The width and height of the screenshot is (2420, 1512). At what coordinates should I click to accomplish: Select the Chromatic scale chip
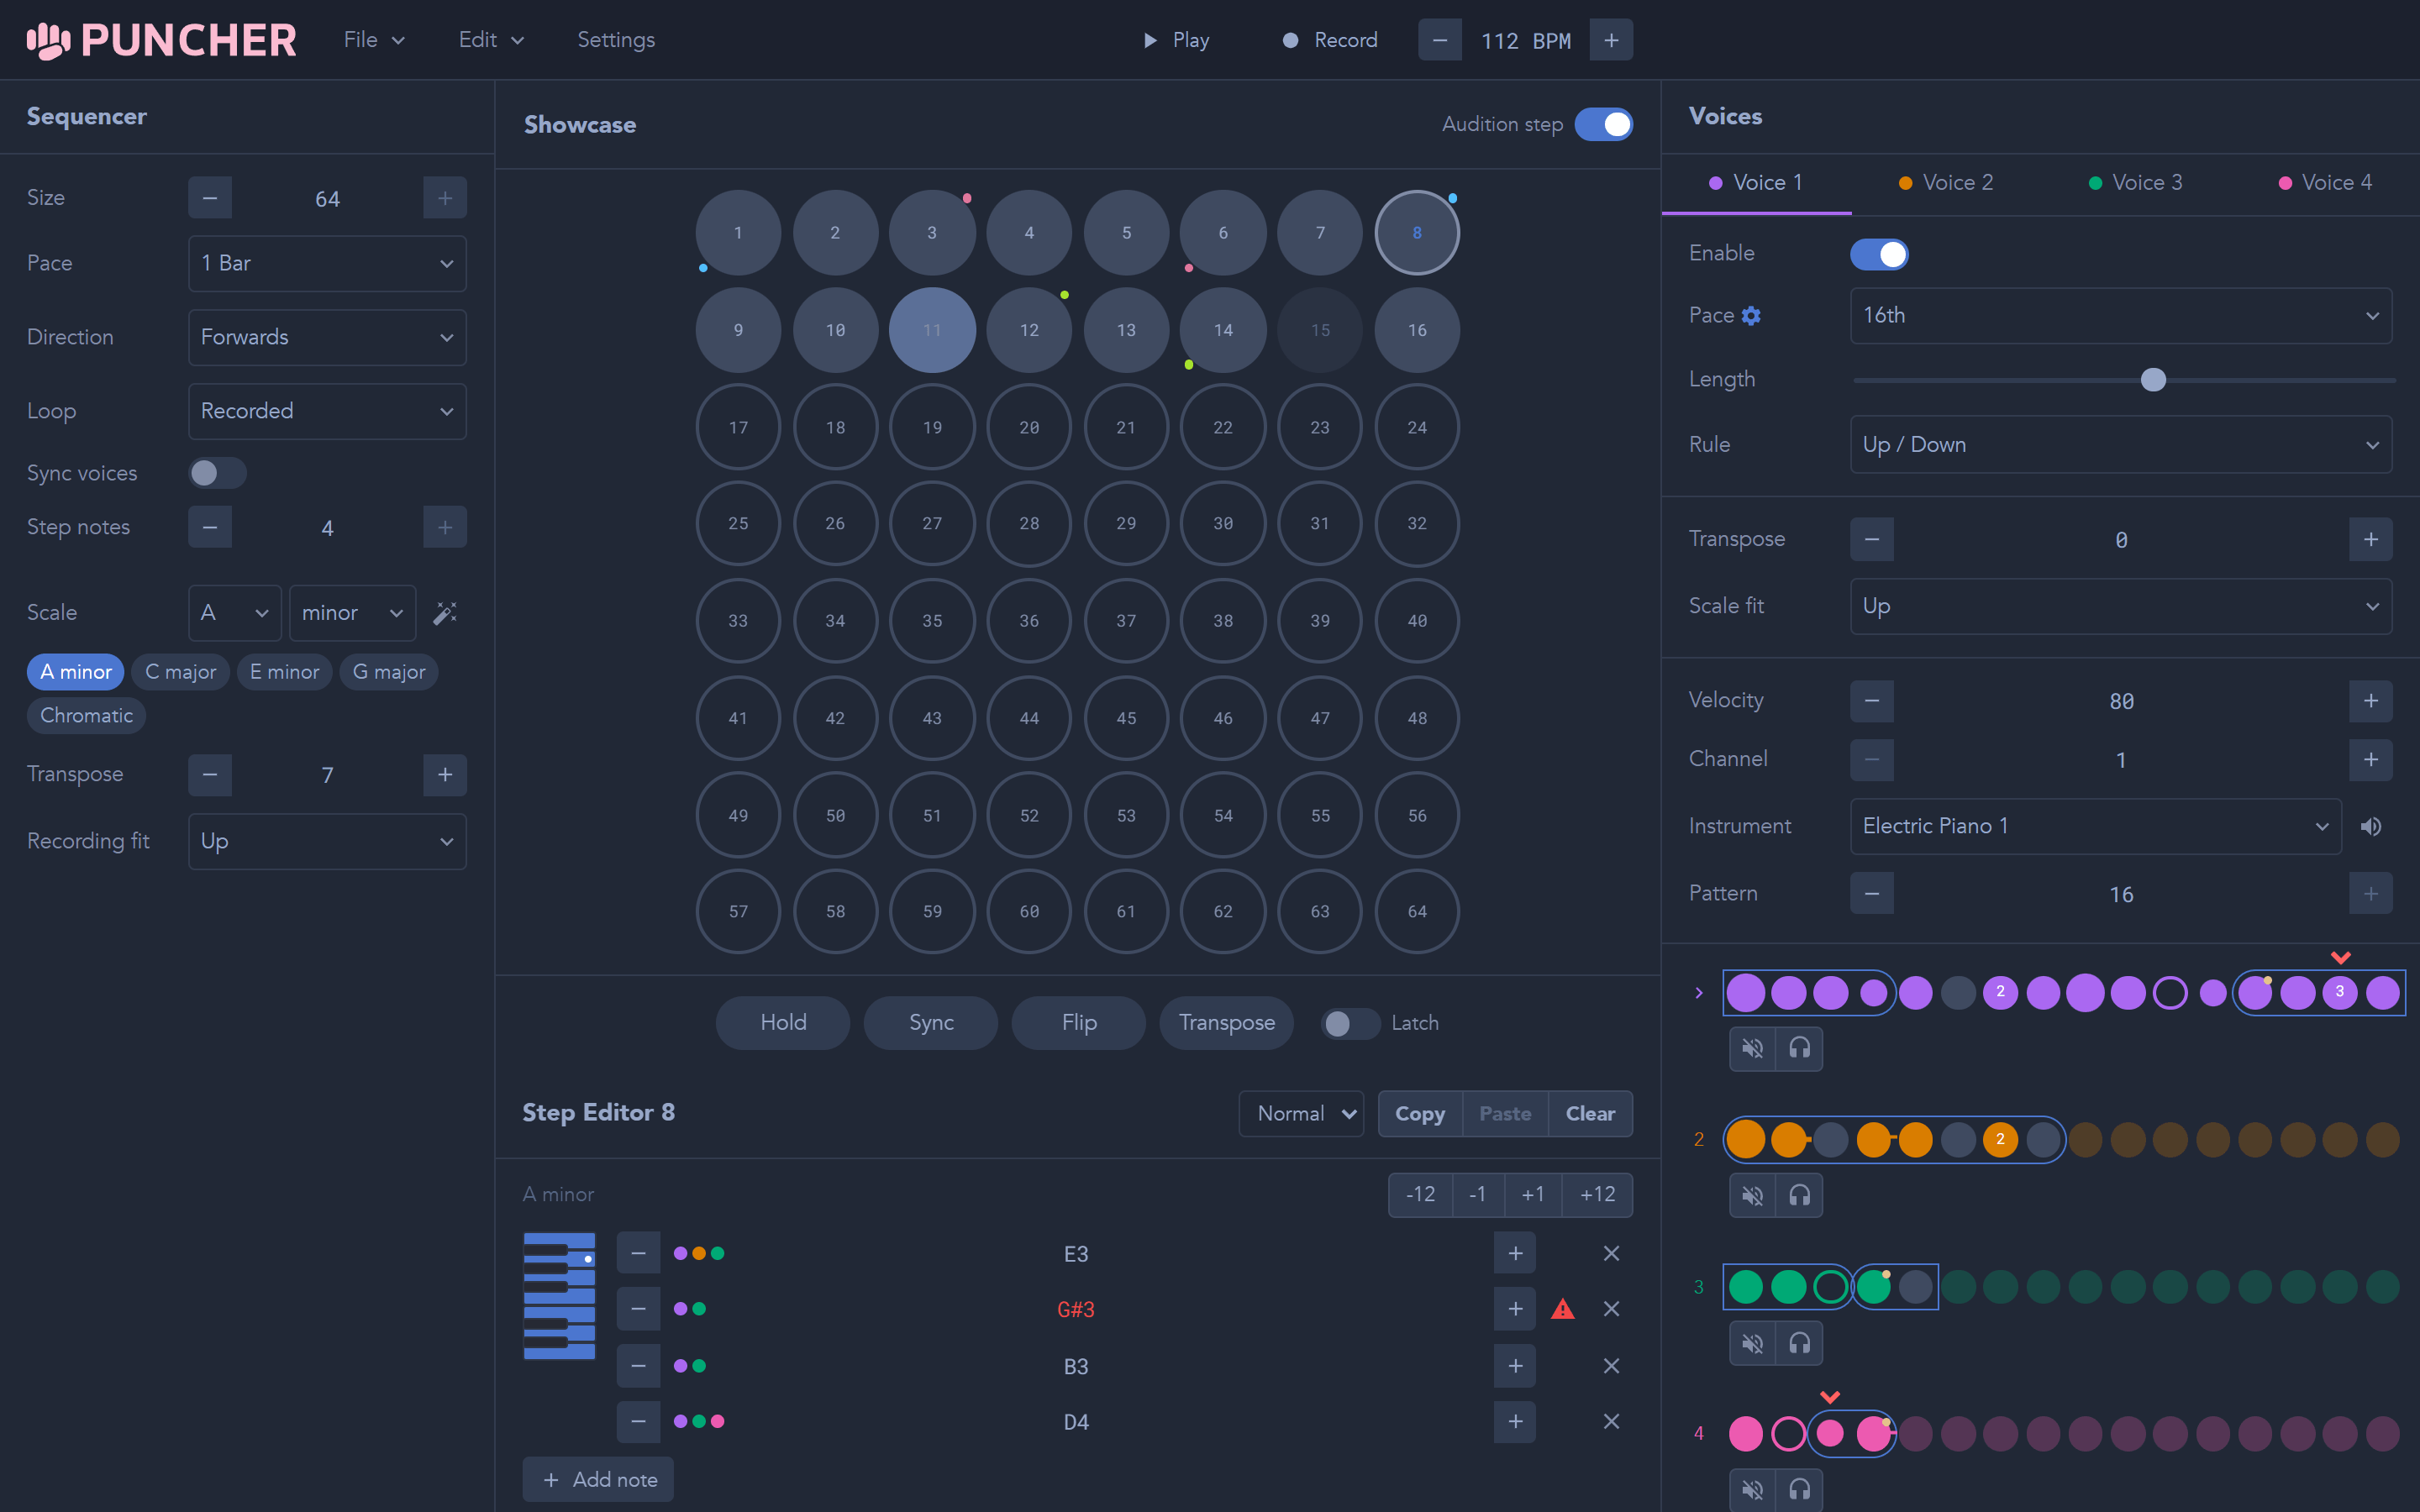[86, 716]
